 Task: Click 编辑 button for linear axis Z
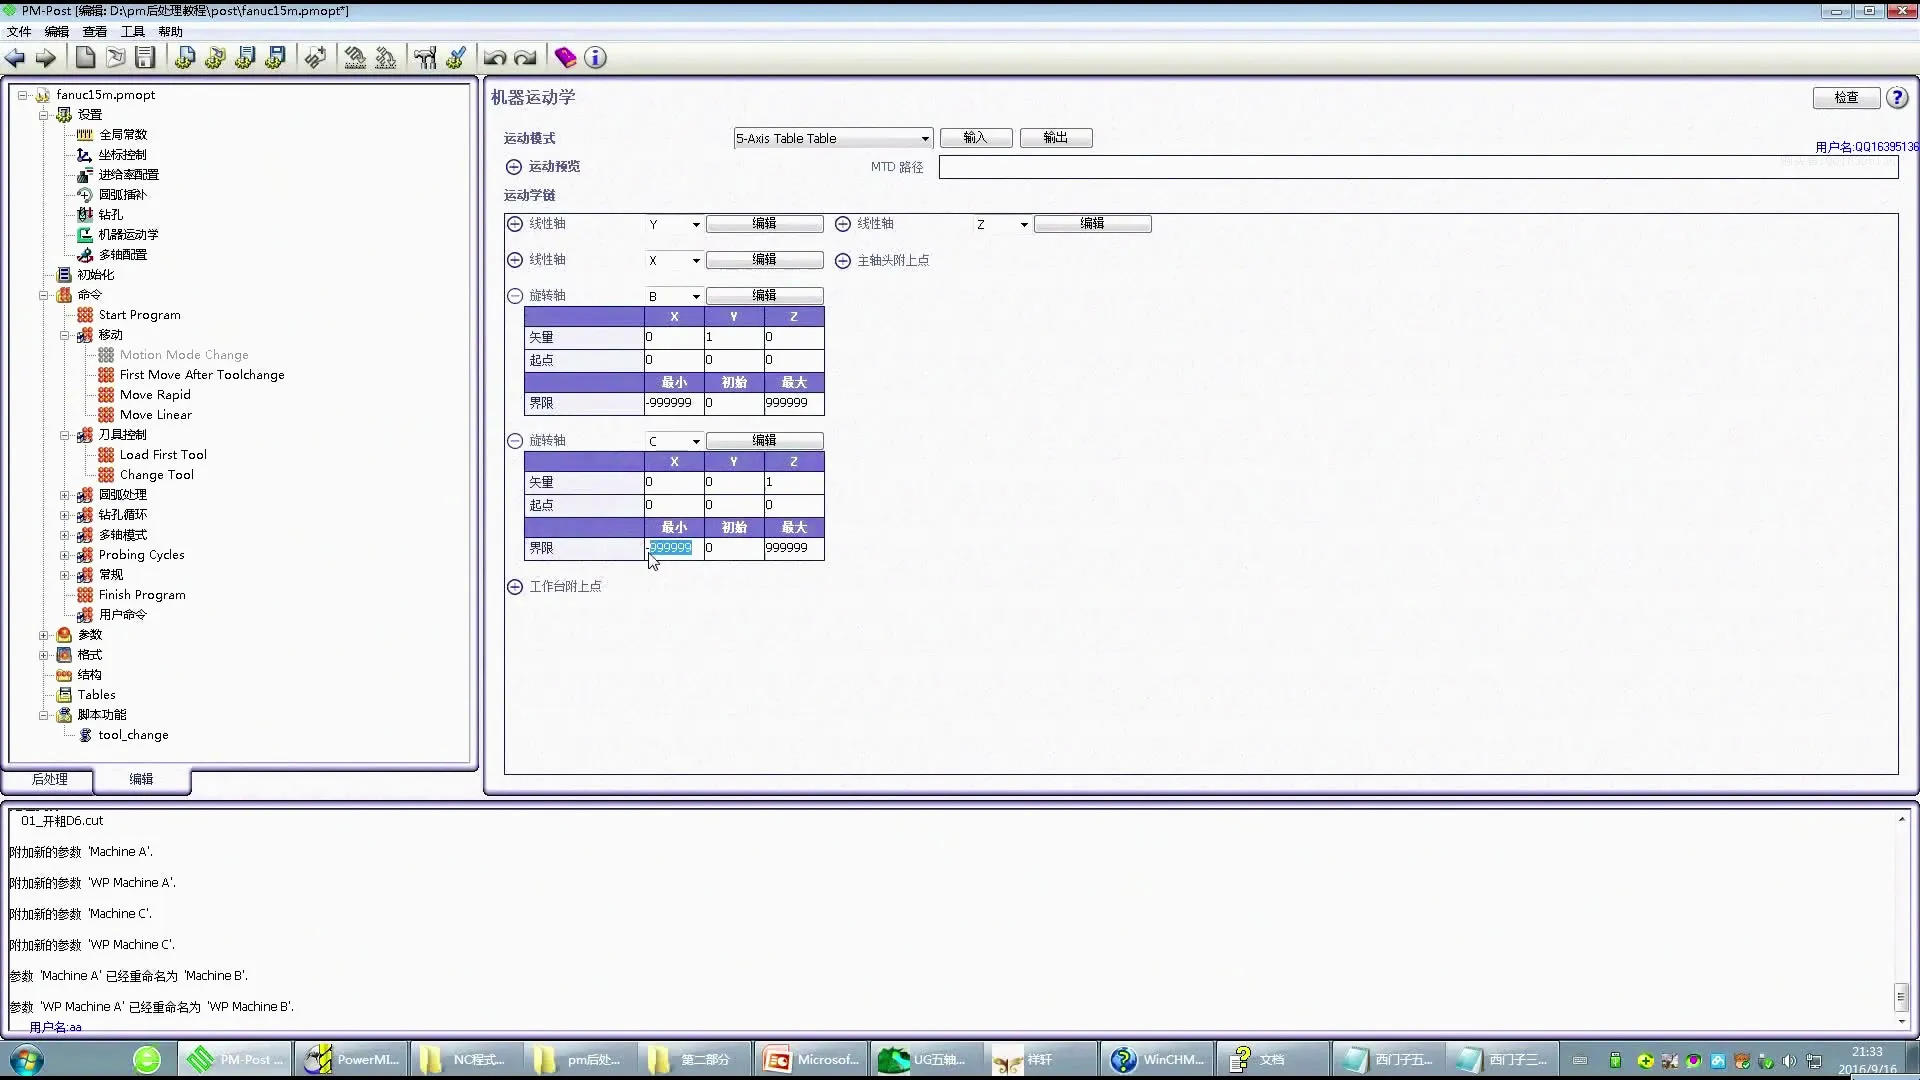(x=1092, y=224)
